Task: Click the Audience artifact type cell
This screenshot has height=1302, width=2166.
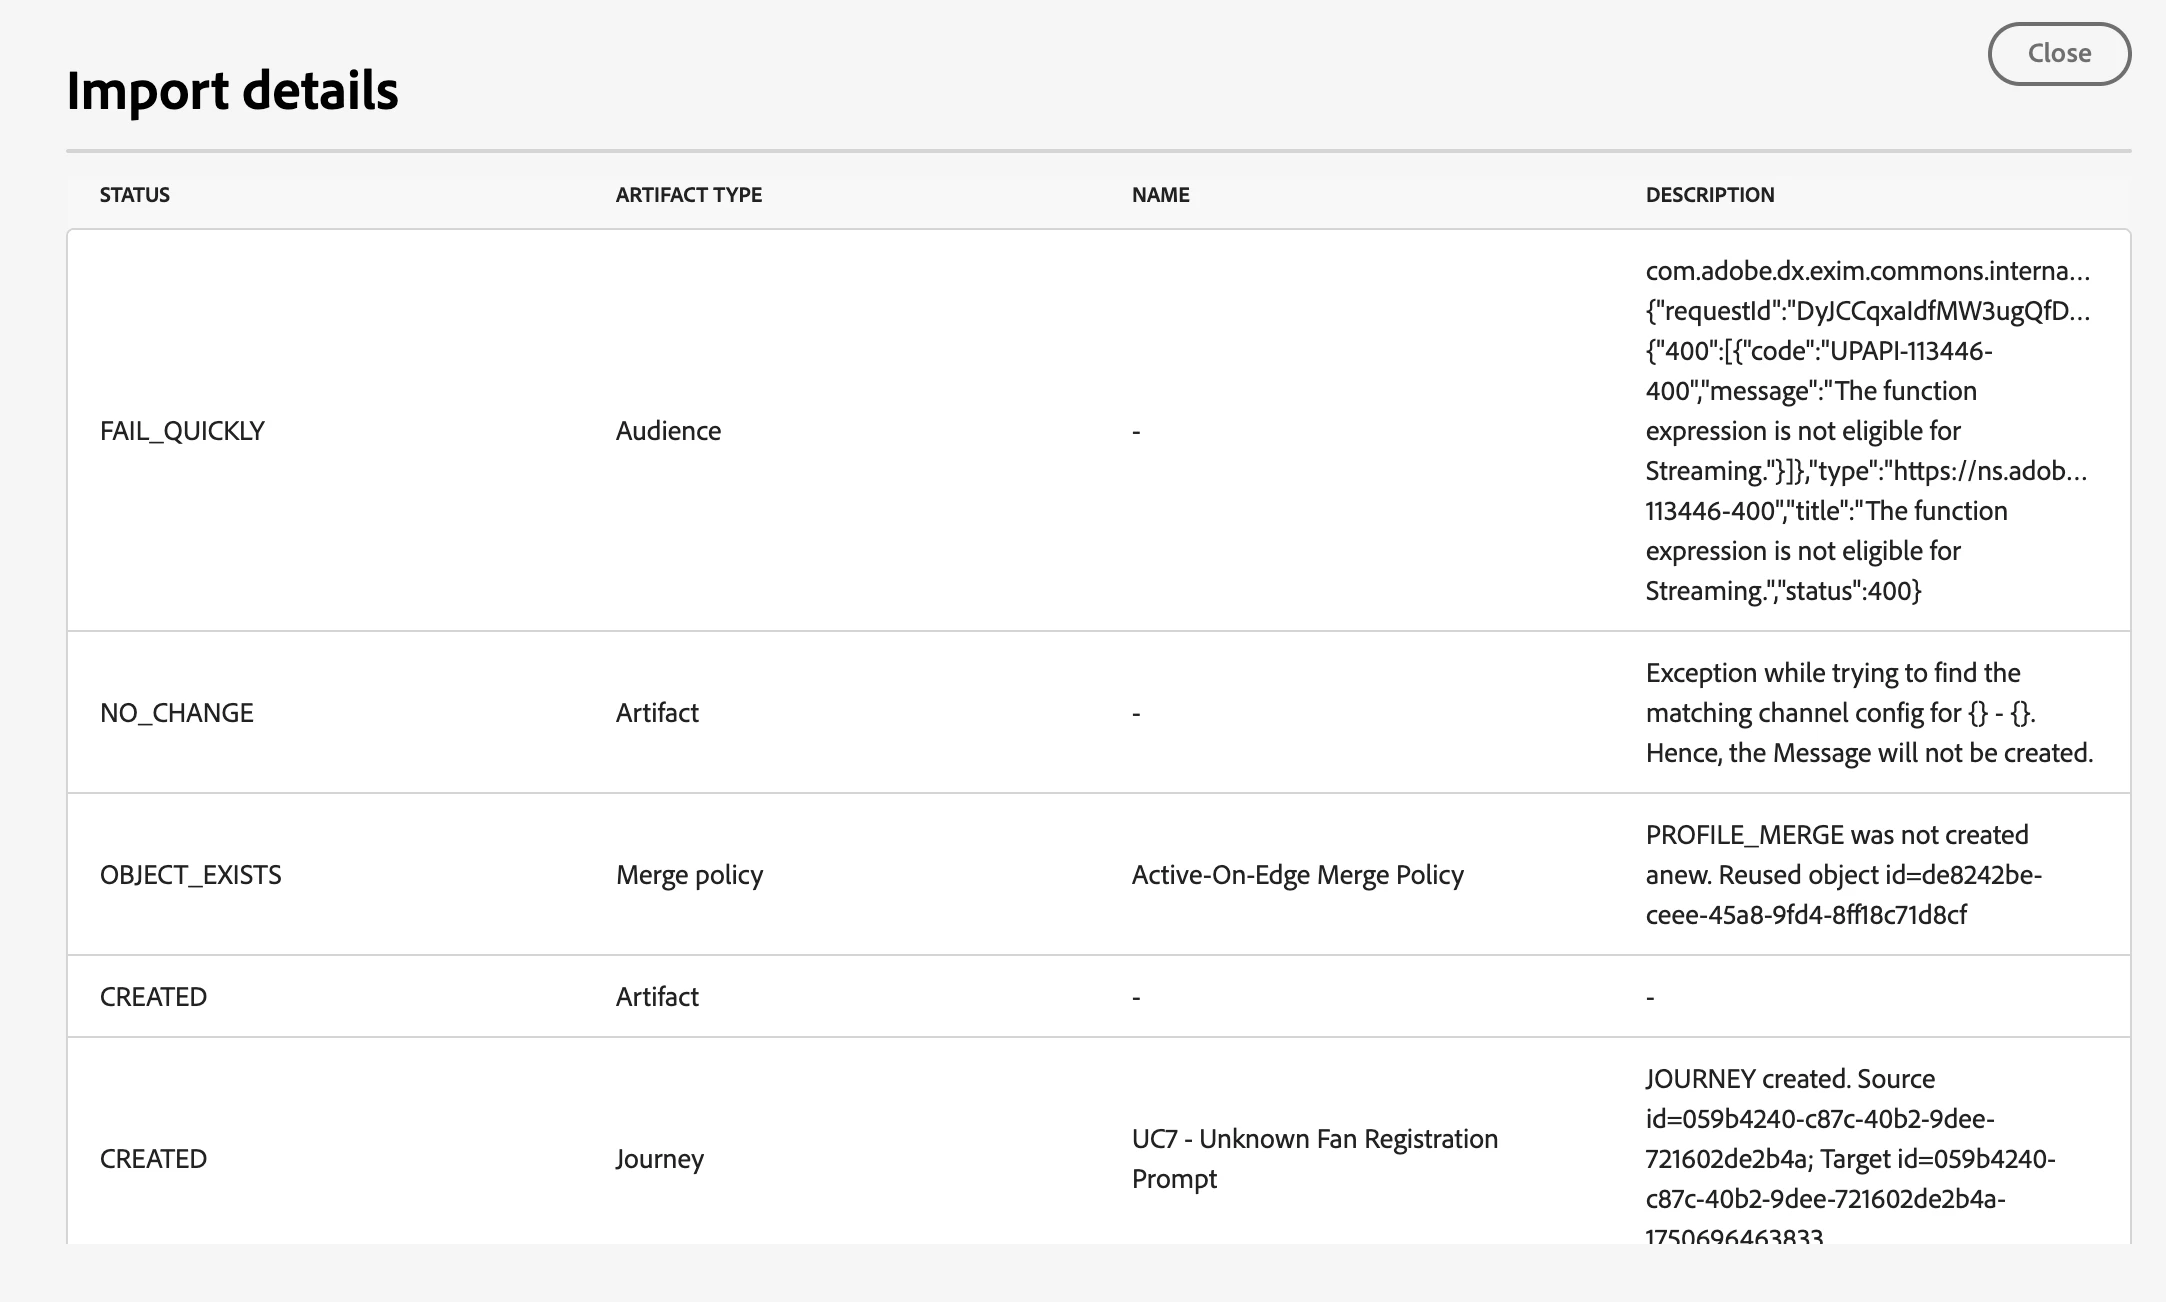Action: pos(668,431)
